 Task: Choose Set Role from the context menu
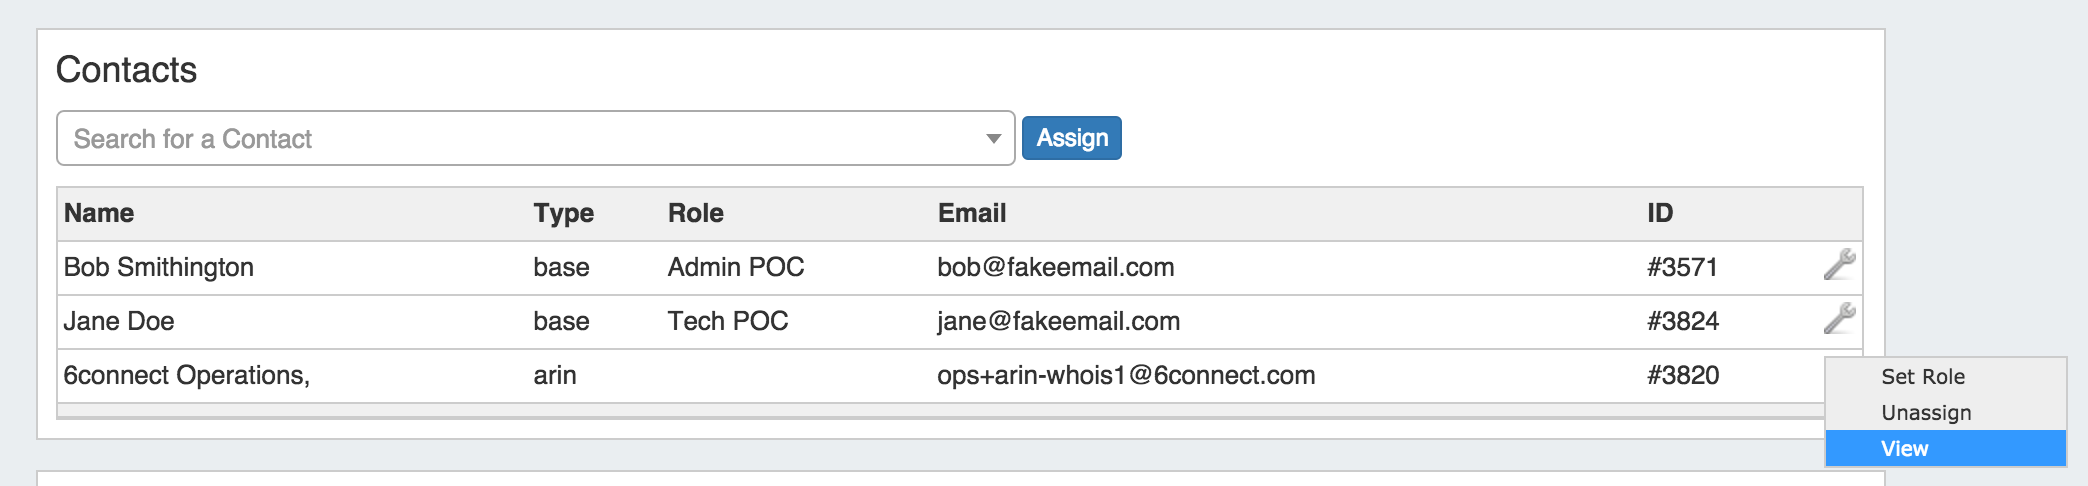[1922, 377]
